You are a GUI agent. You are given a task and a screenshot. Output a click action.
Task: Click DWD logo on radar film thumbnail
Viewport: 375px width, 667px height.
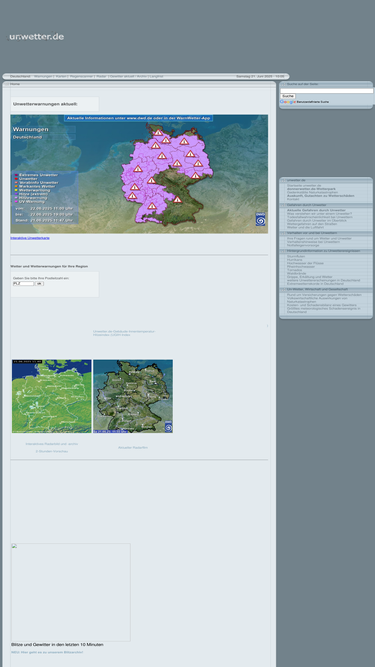pos(168,426)
